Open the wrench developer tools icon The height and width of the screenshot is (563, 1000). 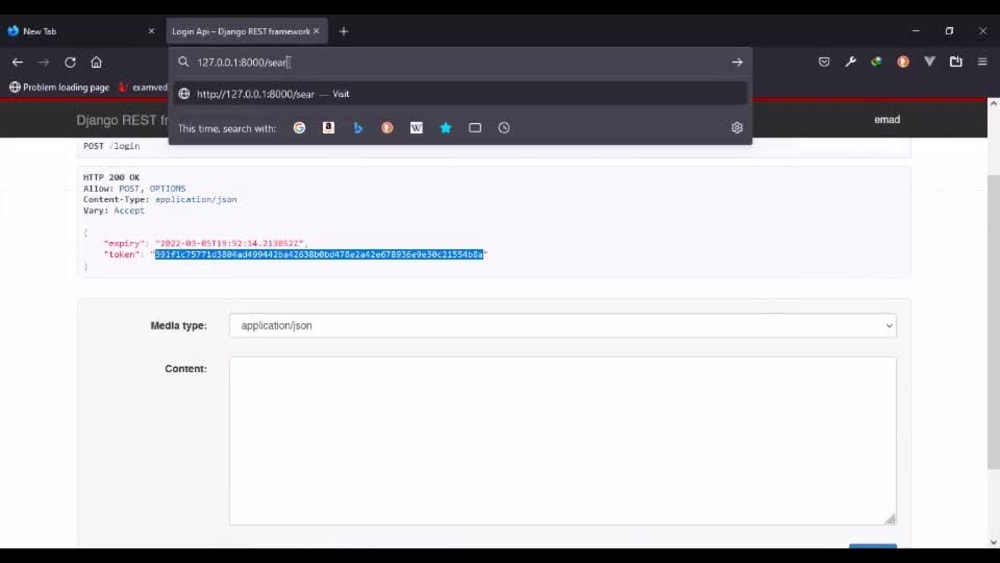[x=850, y=62]
